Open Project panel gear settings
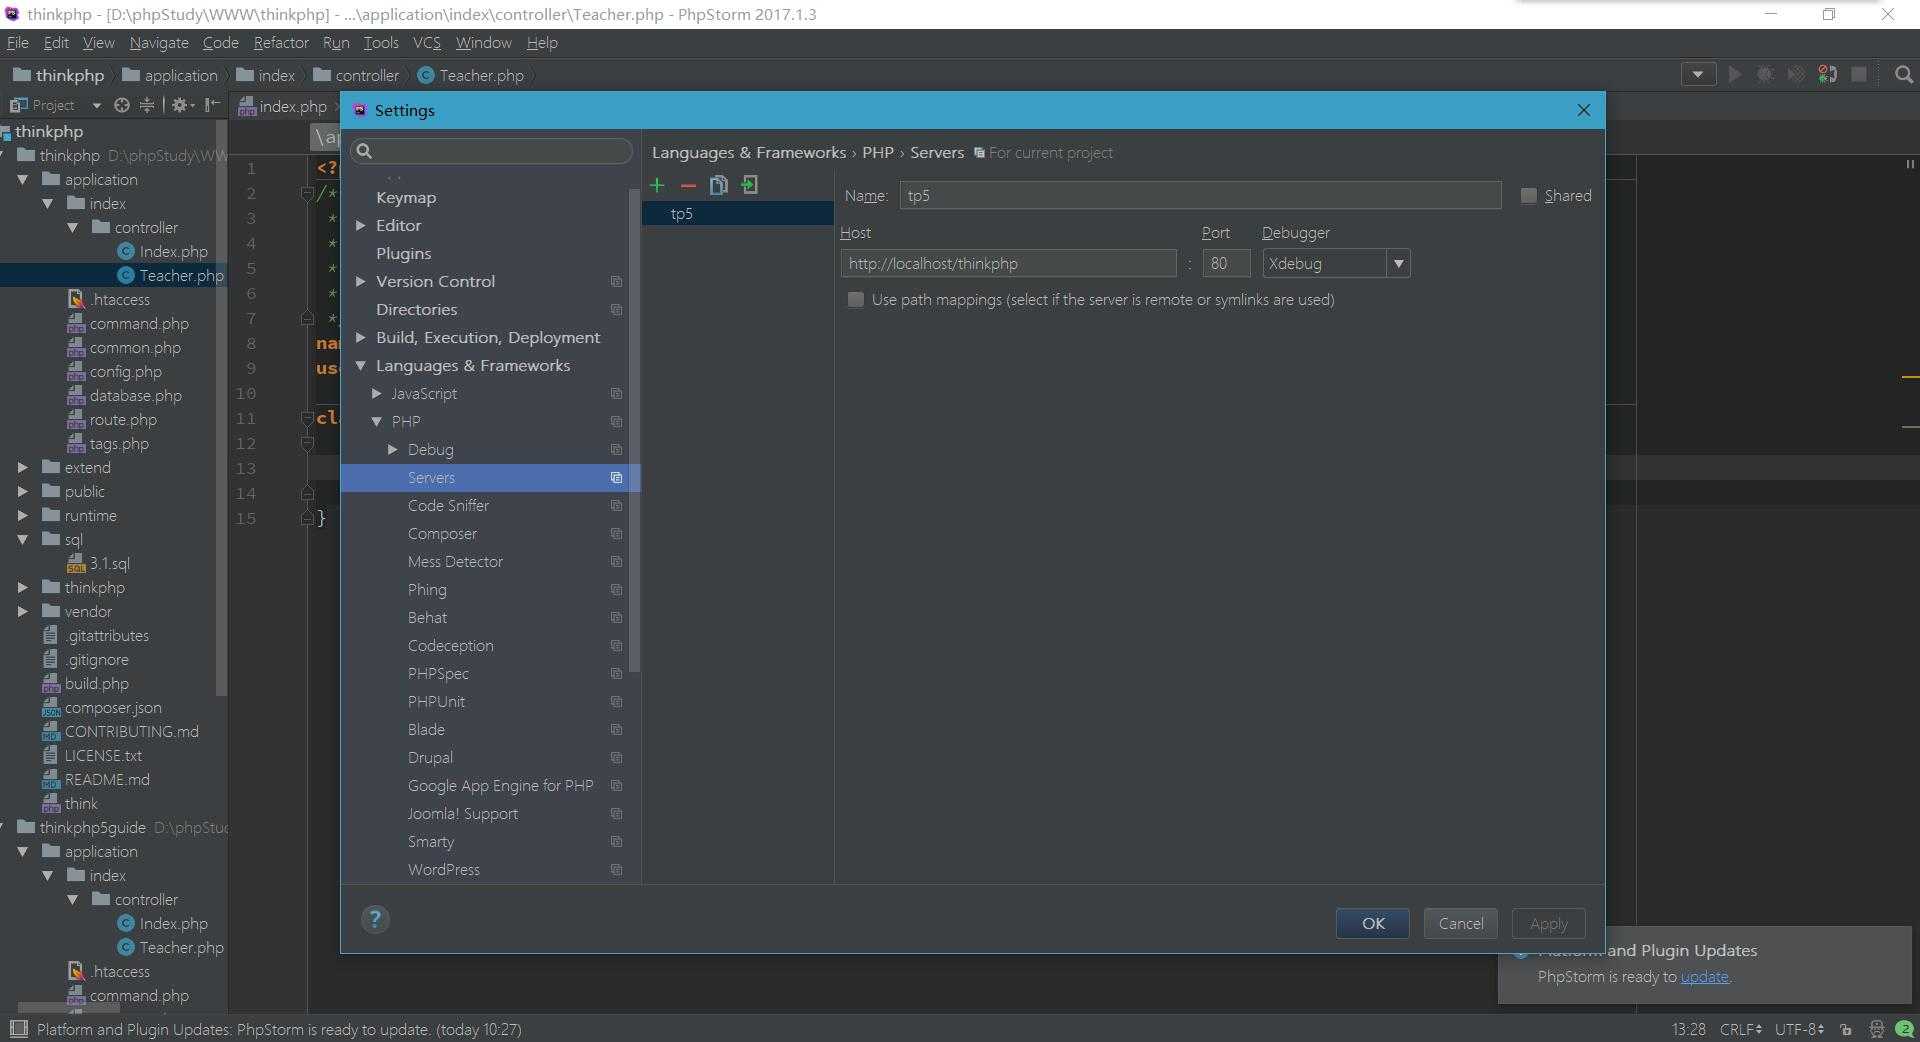This screenshot has height=1042, width=1920. pyautogui.click(x=180, y=105)
